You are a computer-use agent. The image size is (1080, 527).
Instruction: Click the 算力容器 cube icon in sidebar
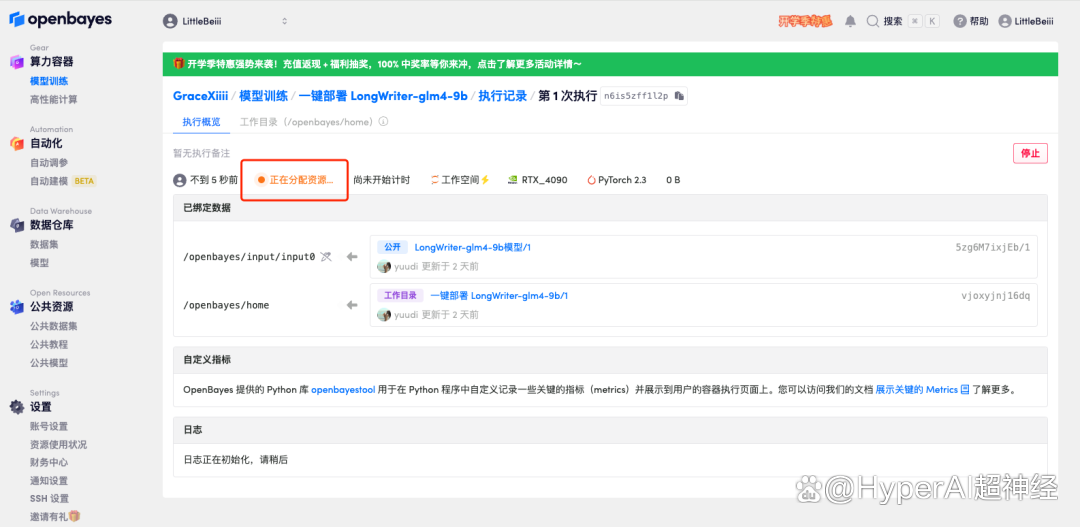point(17,62)
